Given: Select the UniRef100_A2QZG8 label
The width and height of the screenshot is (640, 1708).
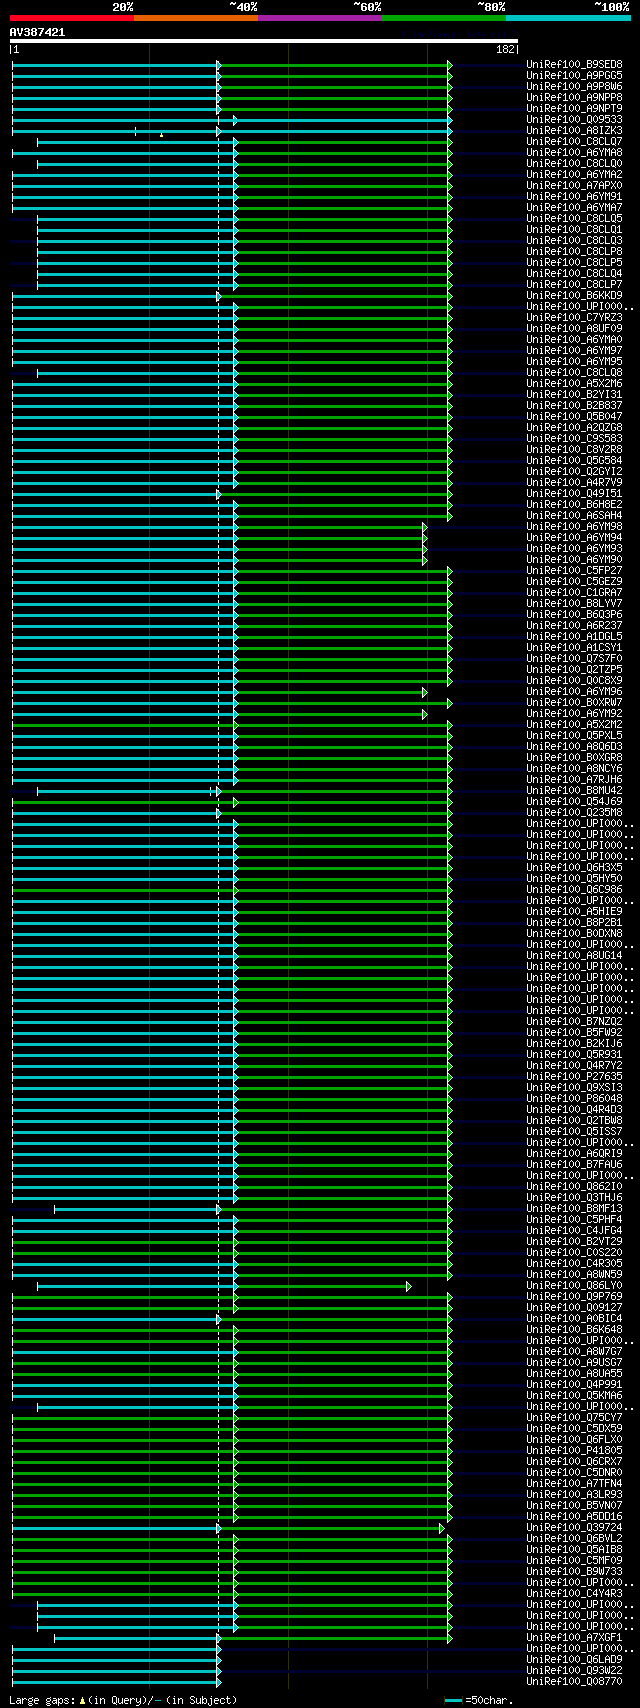Looking at the screenshot, I should pos(574,428).
